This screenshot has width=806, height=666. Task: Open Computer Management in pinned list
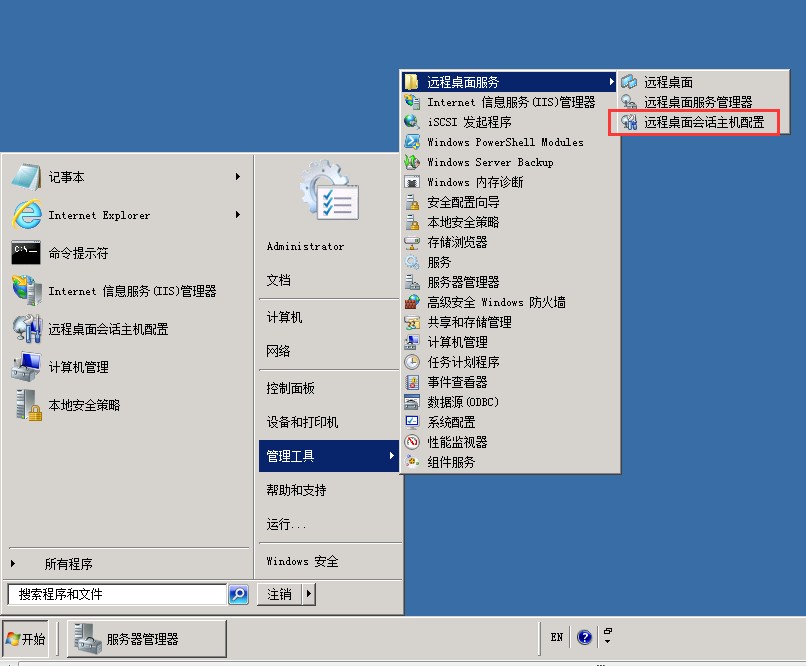pos(27,367)
